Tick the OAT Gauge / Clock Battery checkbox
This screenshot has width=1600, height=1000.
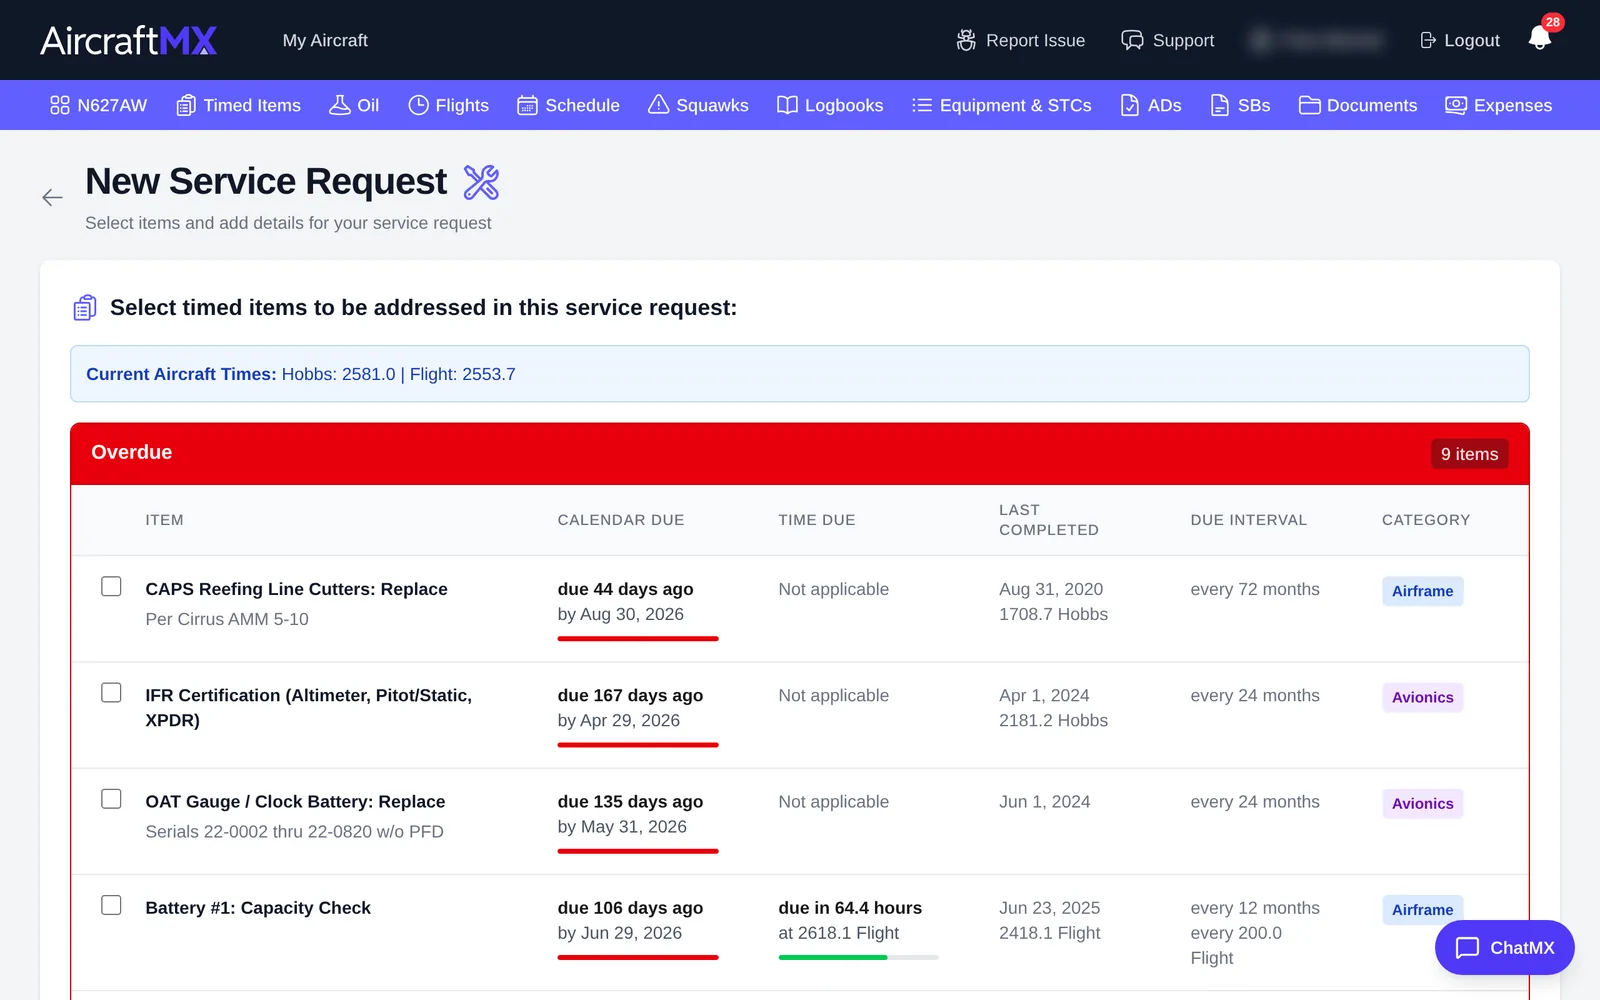[111, 799]
